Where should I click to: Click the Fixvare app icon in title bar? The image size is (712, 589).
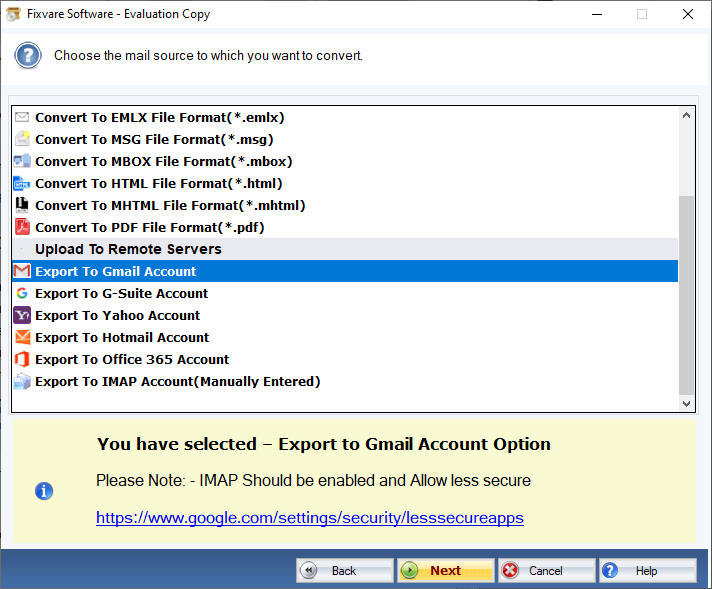[13, 14]
